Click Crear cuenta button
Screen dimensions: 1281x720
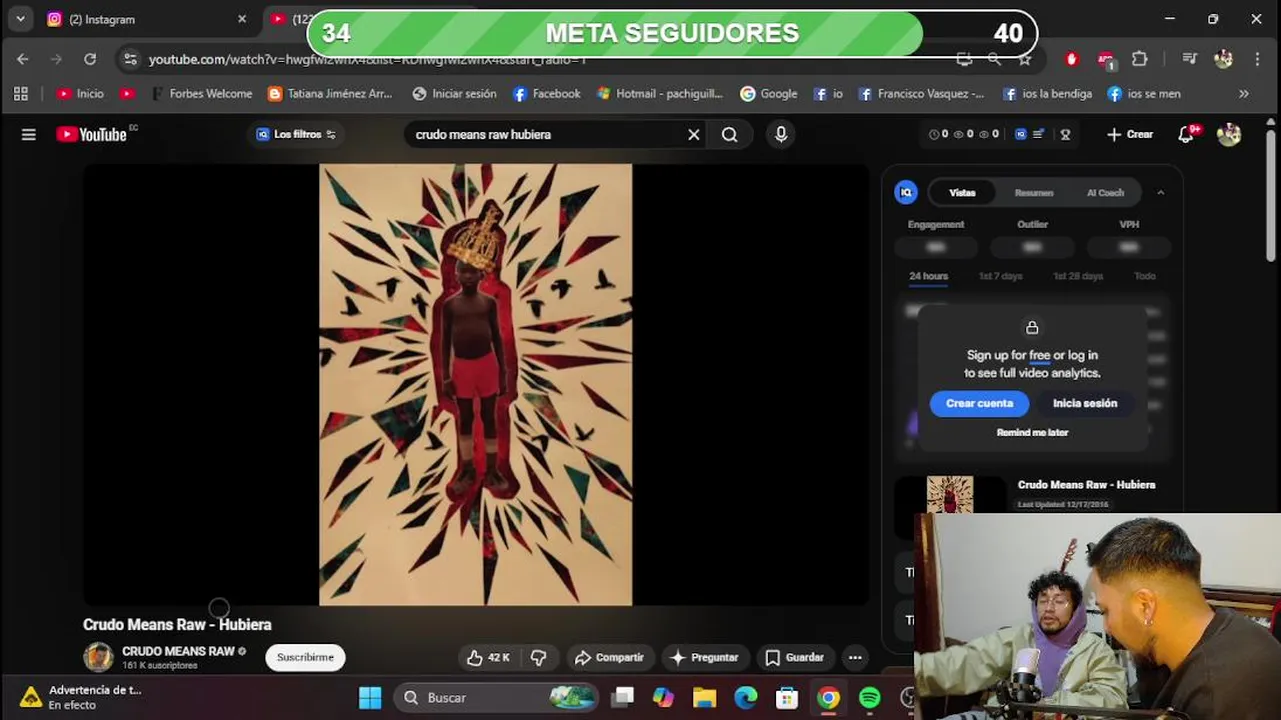(x=980, y=403)
